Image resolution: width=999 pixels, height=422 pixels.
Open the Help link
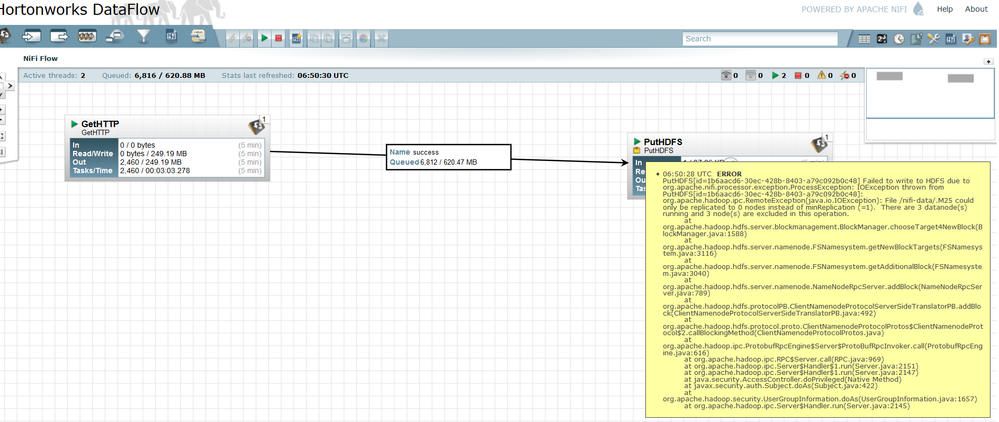coord(944,9)
